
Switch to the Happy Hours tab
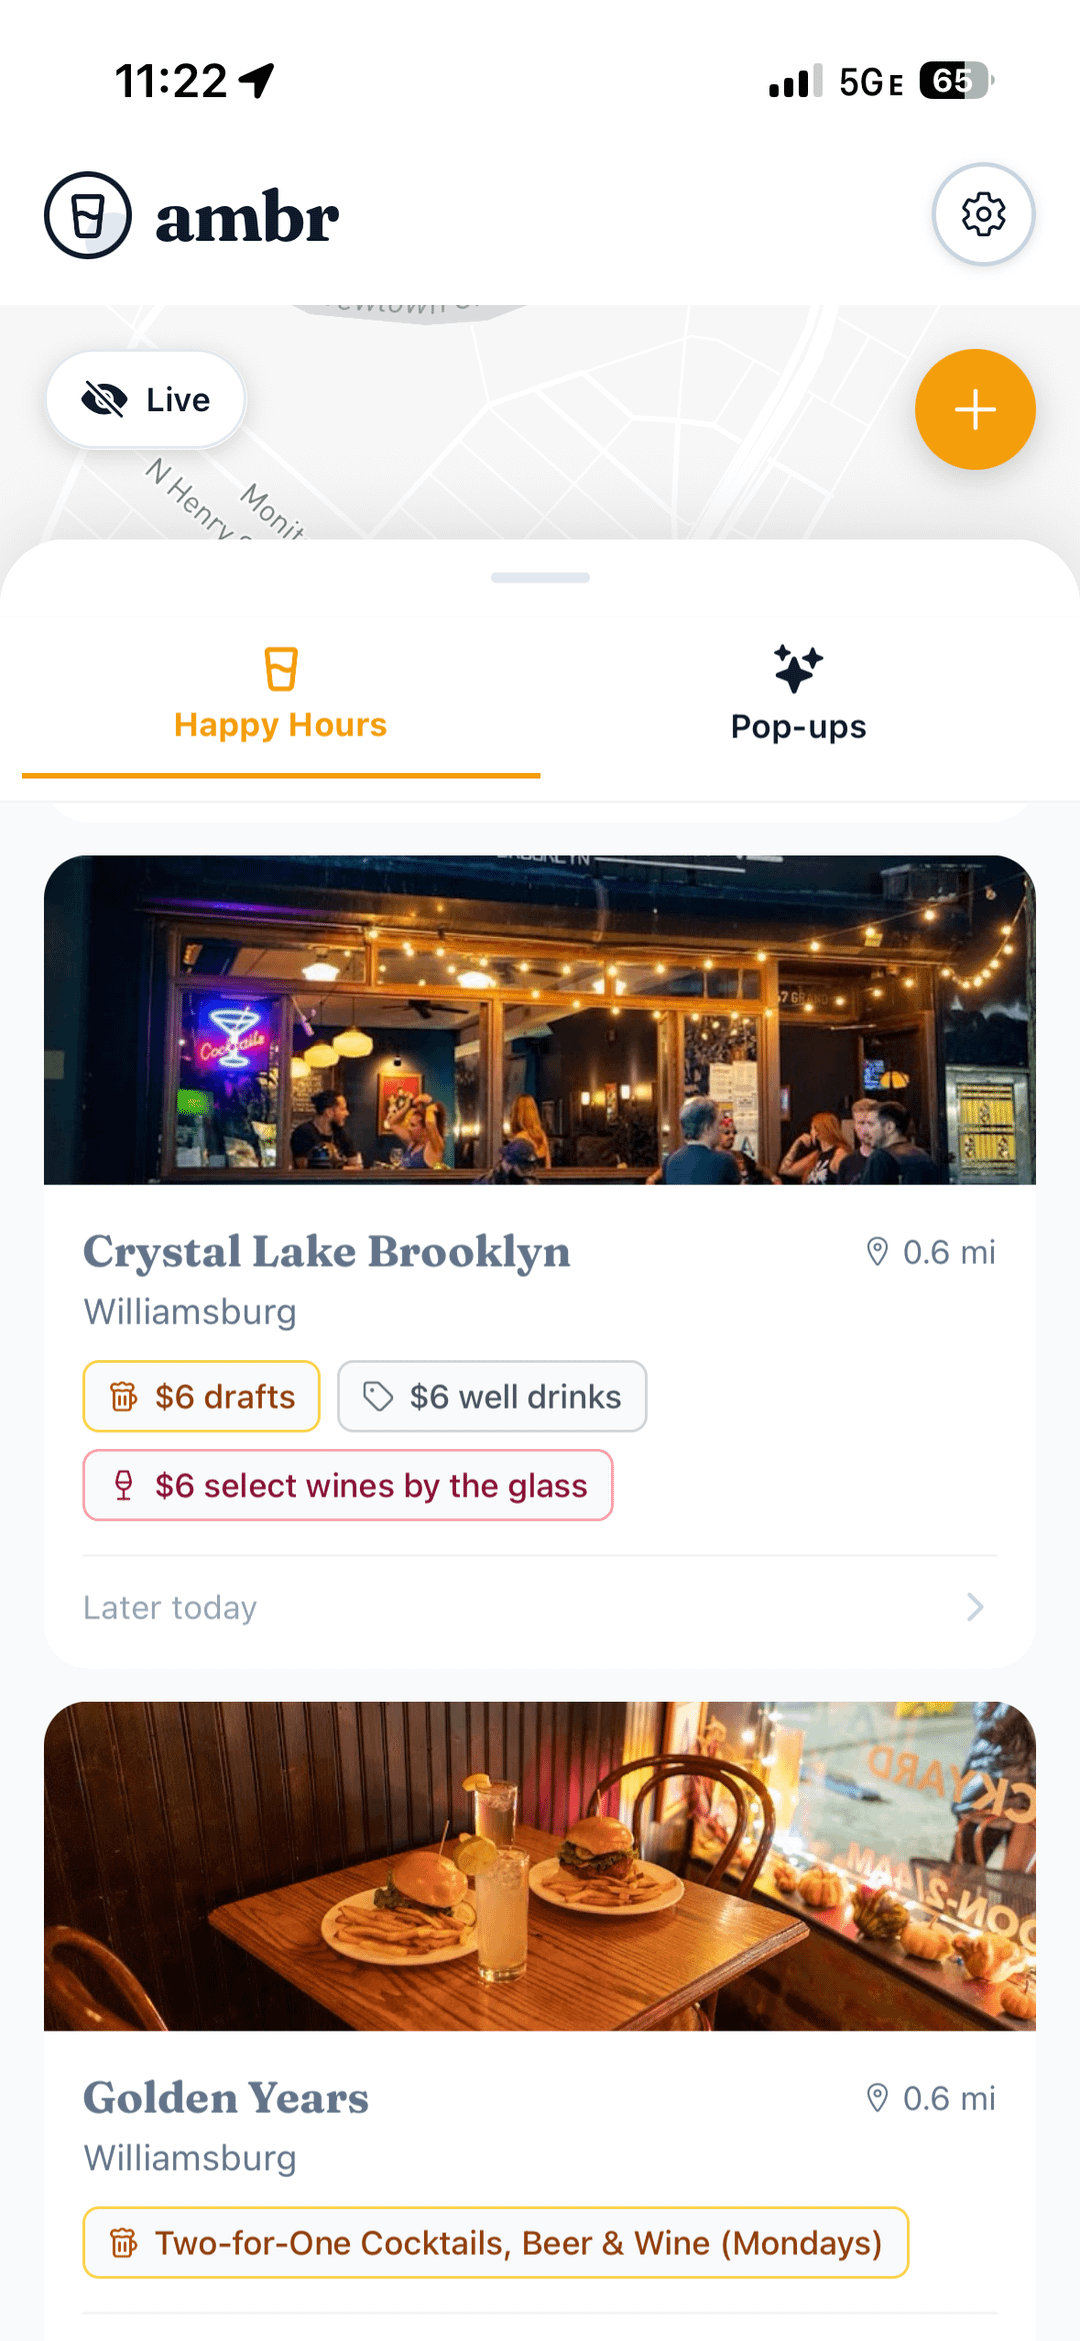[280, 724]
